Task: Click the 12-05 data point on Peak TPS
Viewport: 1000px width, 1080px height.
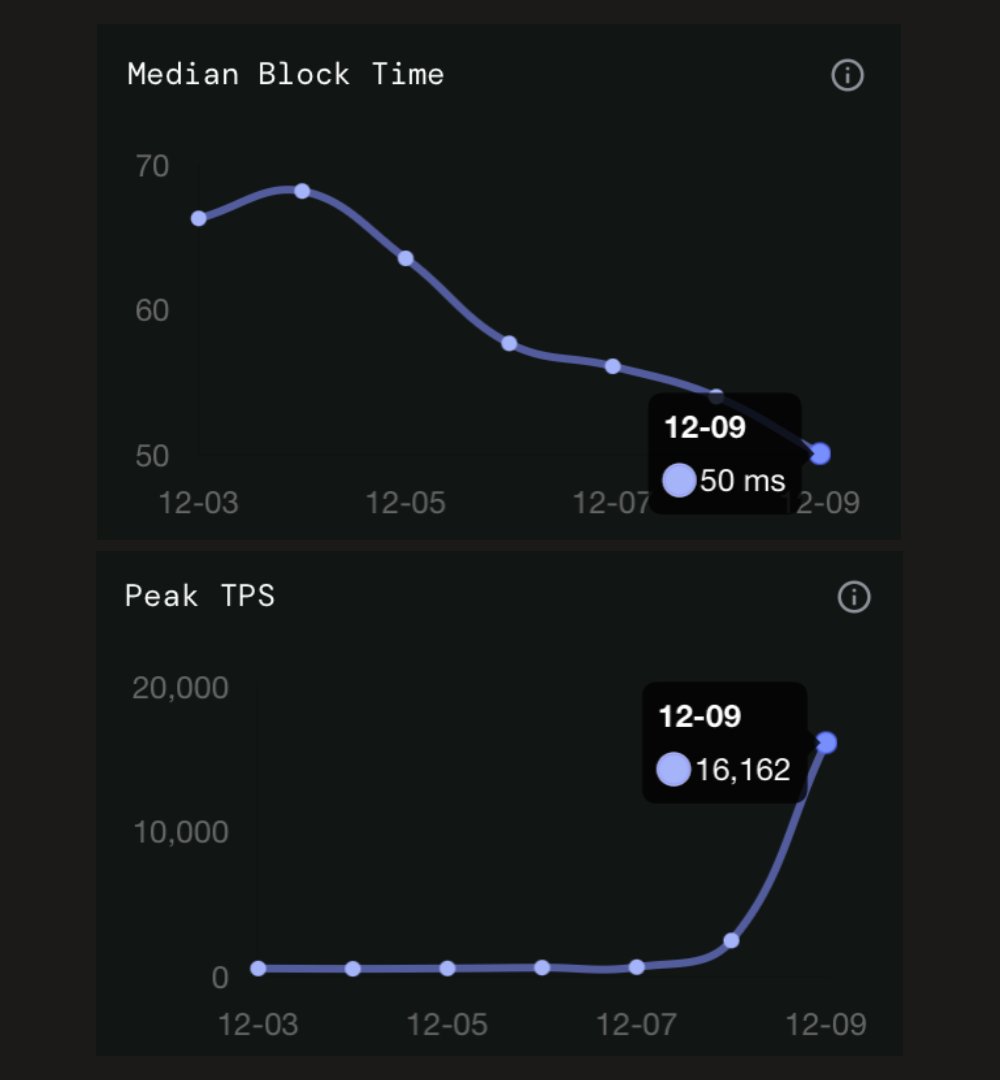Action: coord(447,968)
